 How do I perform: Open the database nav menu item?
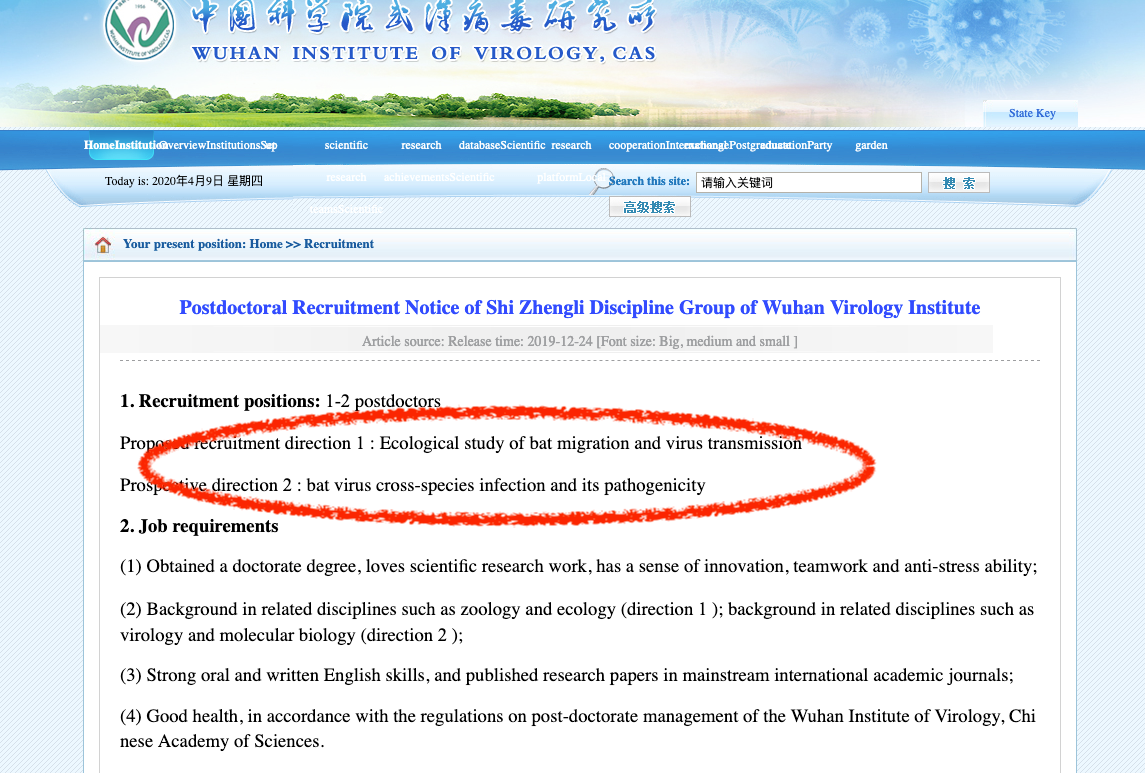(479, 146)
